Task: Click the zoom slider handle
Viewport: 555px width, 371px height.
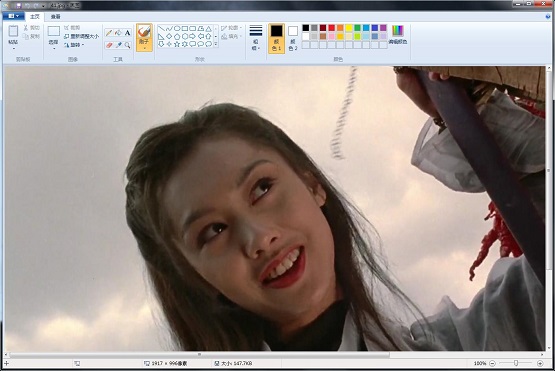Action: pyautogui.click(x=516, y=363)
